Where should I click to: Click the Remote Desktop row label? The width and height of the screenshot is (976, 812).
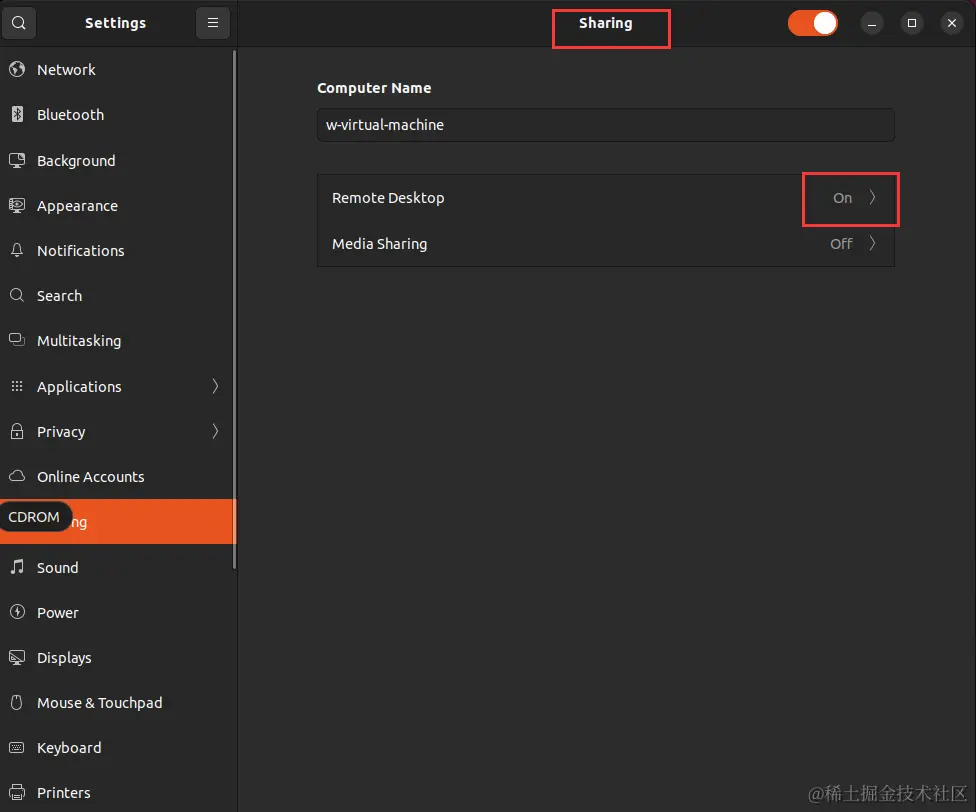coord(388,198)
